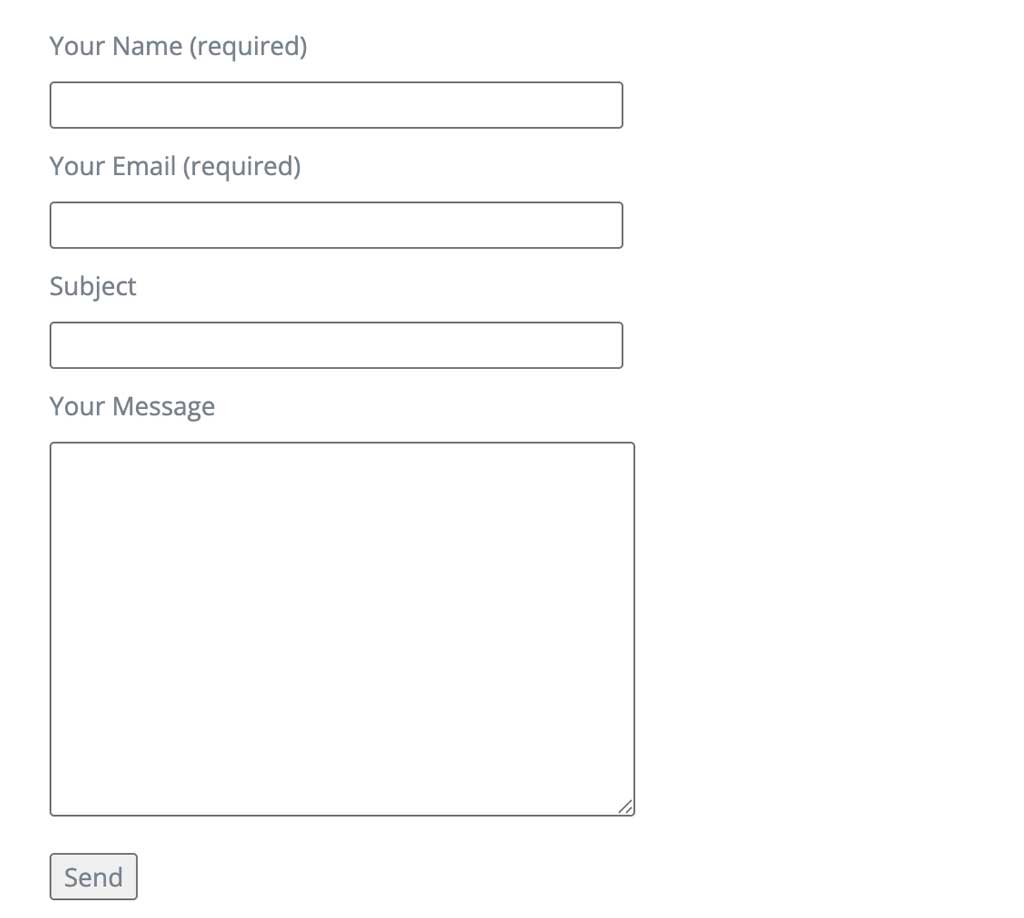Click the "Your Name (required)" label
Image resolution: width=1024 pixels, height=918 pixels.
(x=178, y=46)
